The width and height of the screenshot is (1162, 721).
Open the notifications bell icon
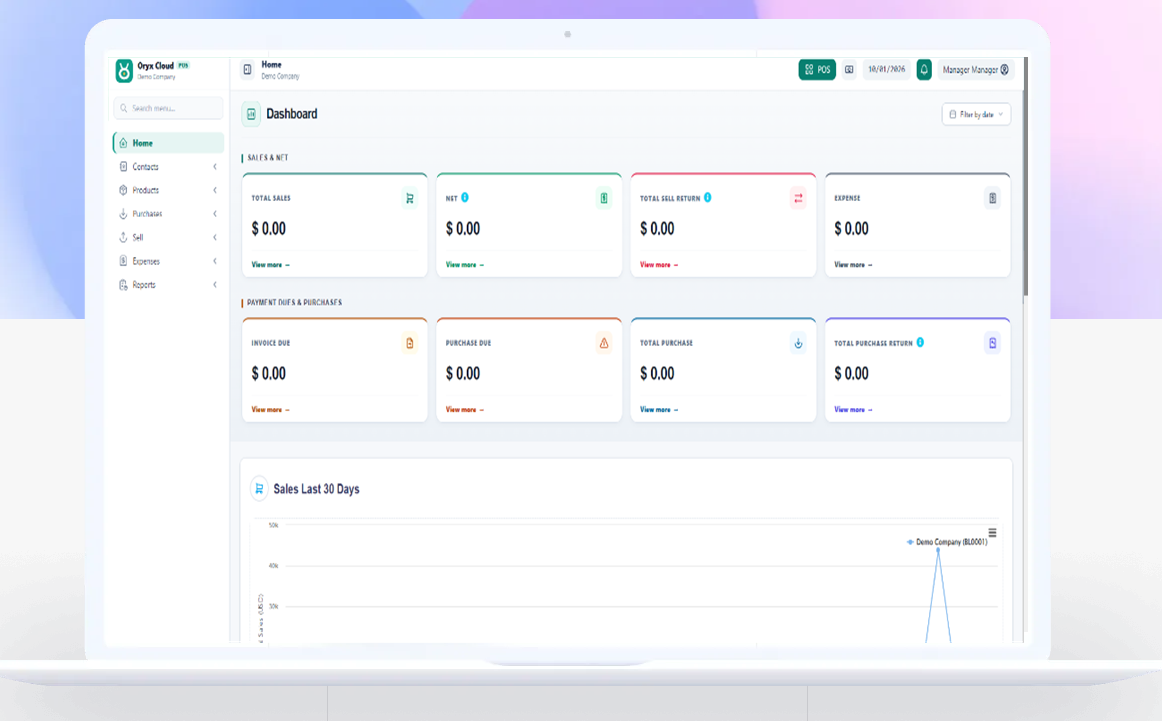pos(924,70)
